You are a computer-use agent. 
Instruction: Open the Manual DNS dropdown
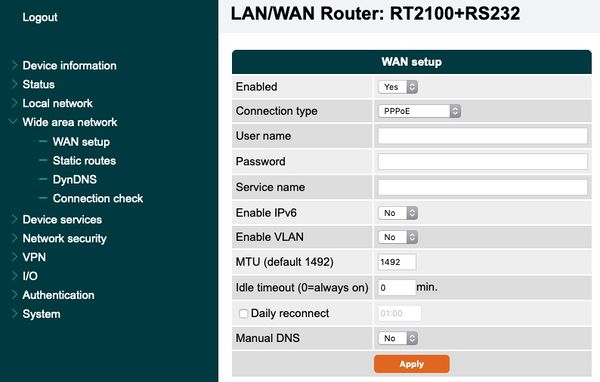(398, 338)
